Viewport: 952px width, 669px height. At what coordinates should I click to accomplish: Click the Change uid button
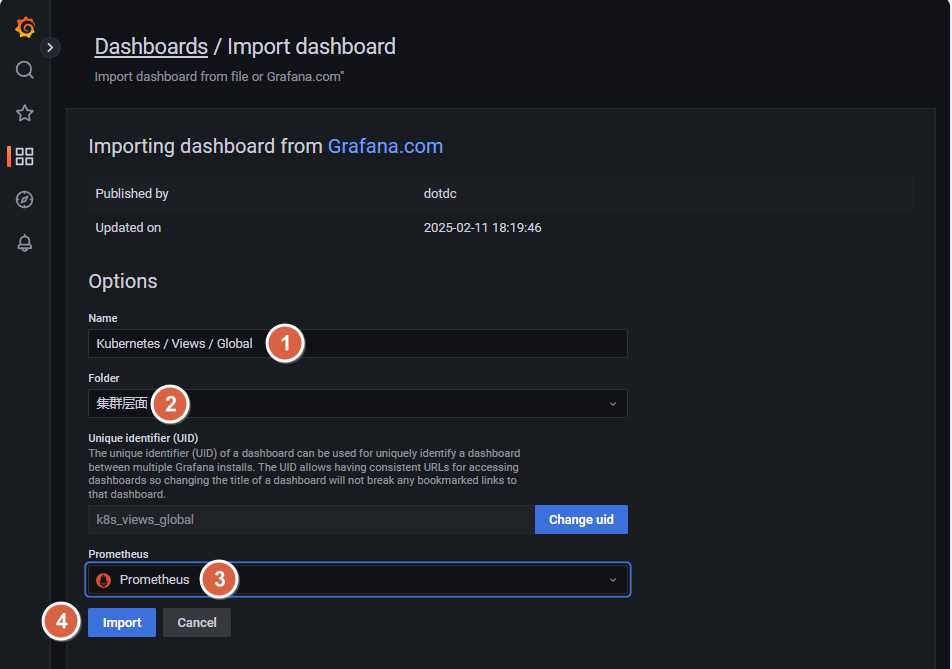pyautogui.click(x=581, y=520)
